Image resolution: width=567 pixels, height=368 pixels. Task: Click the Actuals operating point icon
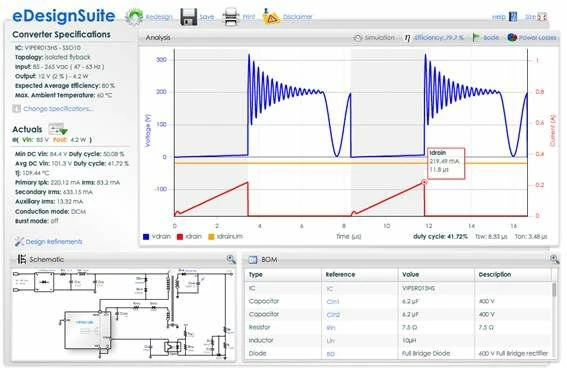(x=58, y=129)
